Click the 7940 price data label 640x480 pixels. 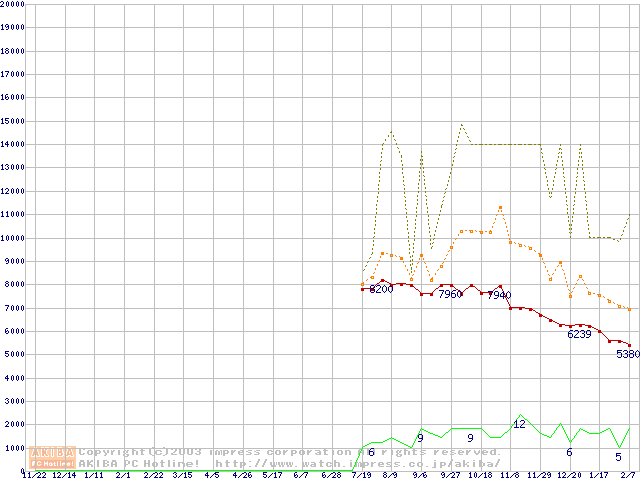coord(499,296)
